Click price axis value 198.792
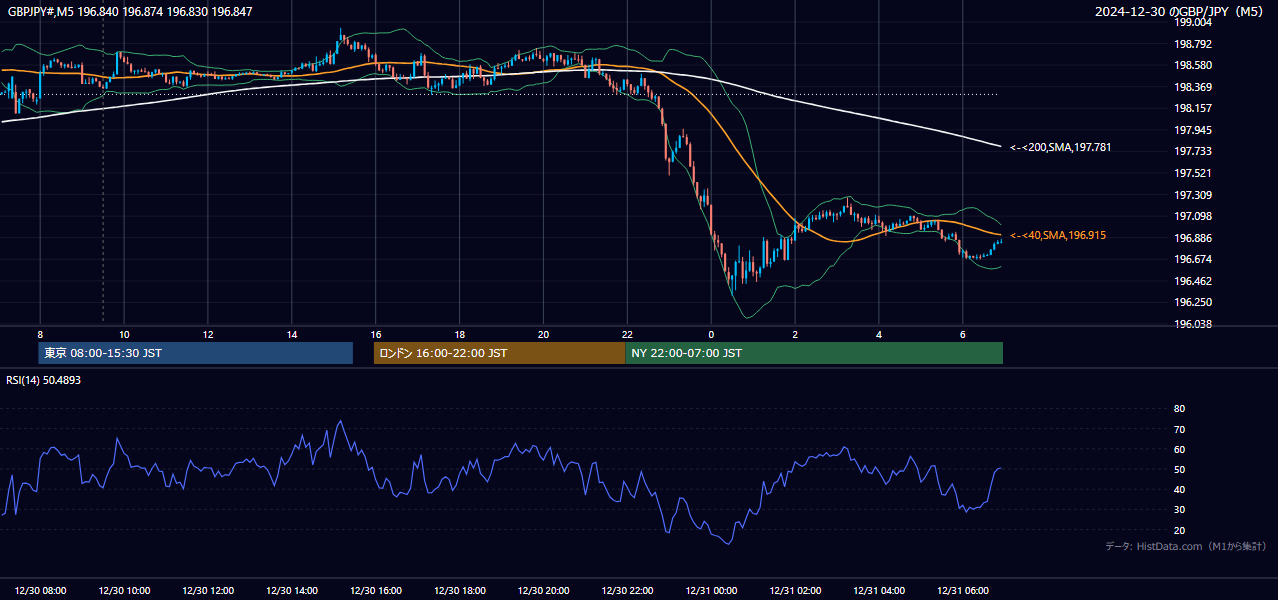The image size is (1278, 600). (x=1192, y=44)
